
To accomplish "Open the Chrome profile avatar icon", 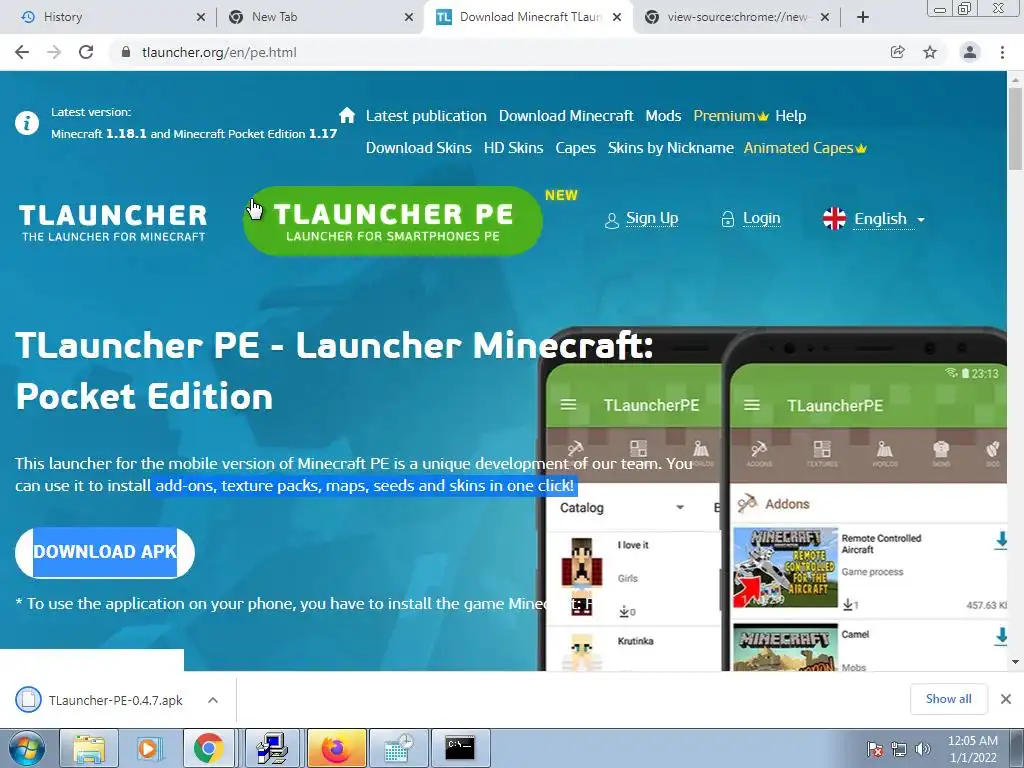I will [970, 52].
